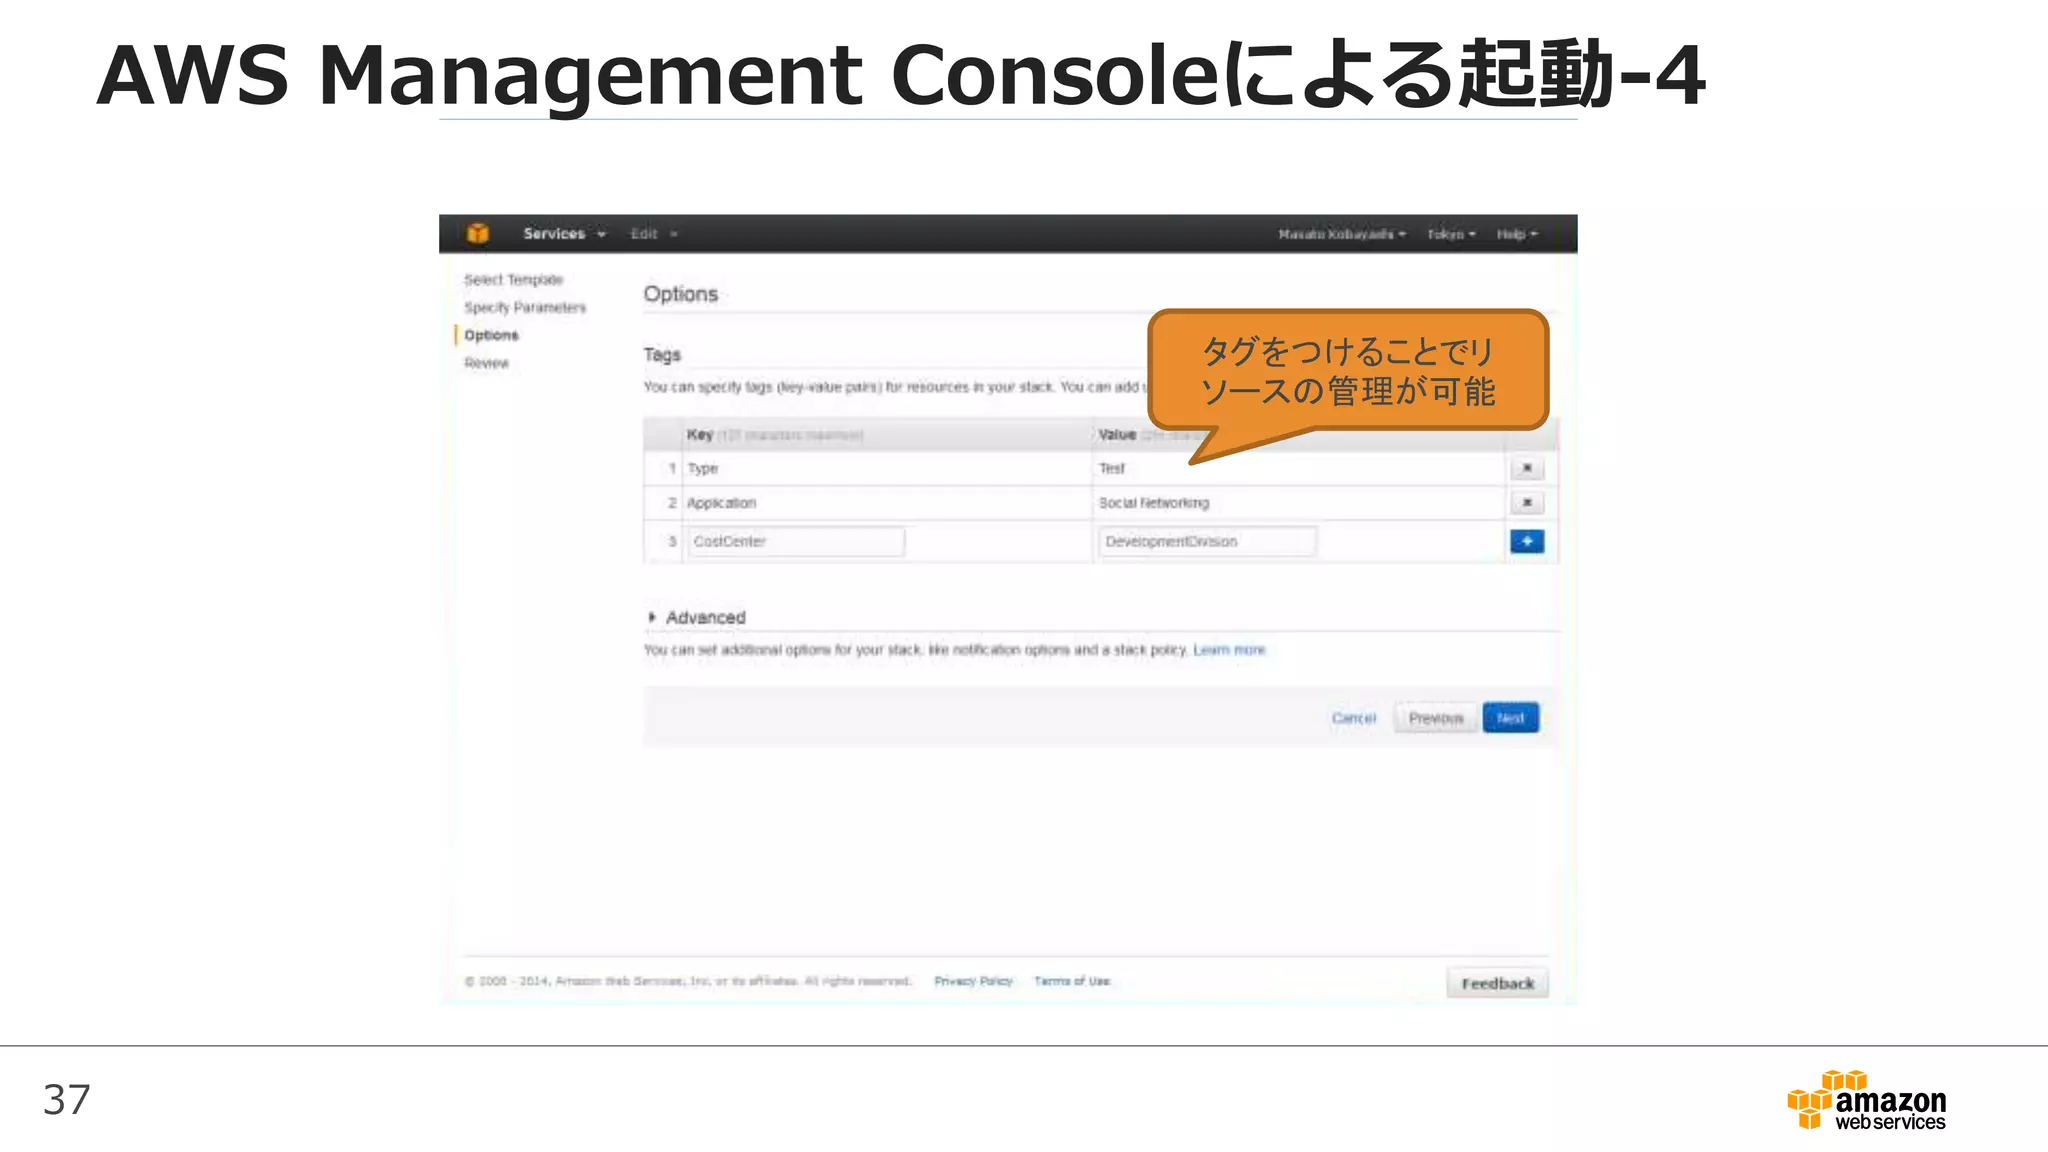Click the Options page heading
This screenshot has width=2048, height=1152.
[x=681, y=294]
